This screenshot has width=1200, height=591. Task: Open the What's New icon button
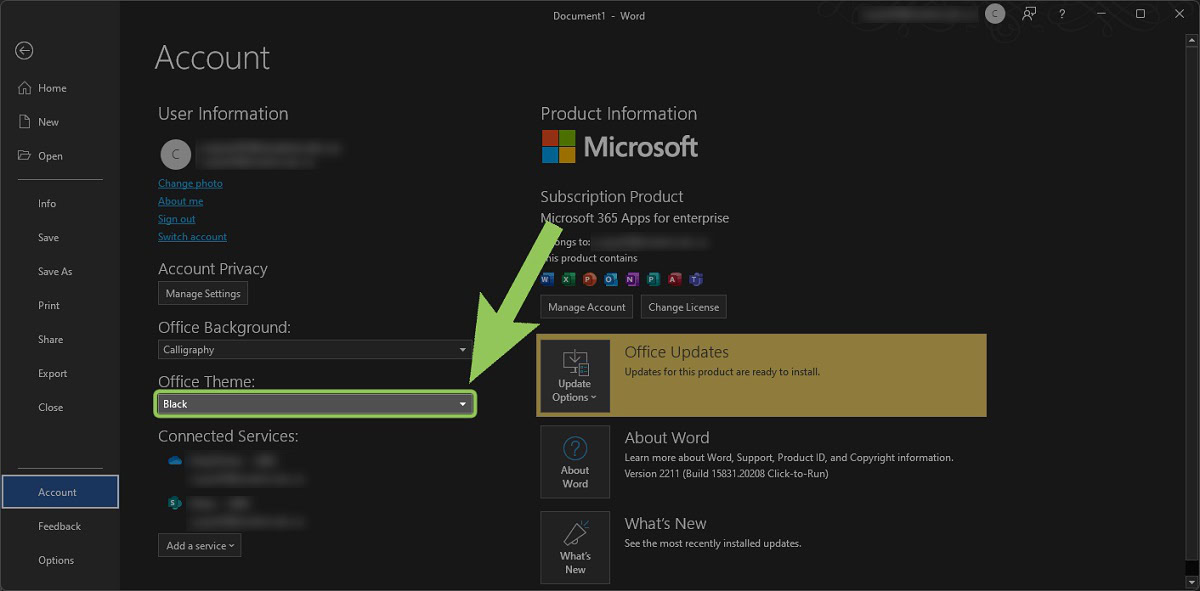coord(575,548)
